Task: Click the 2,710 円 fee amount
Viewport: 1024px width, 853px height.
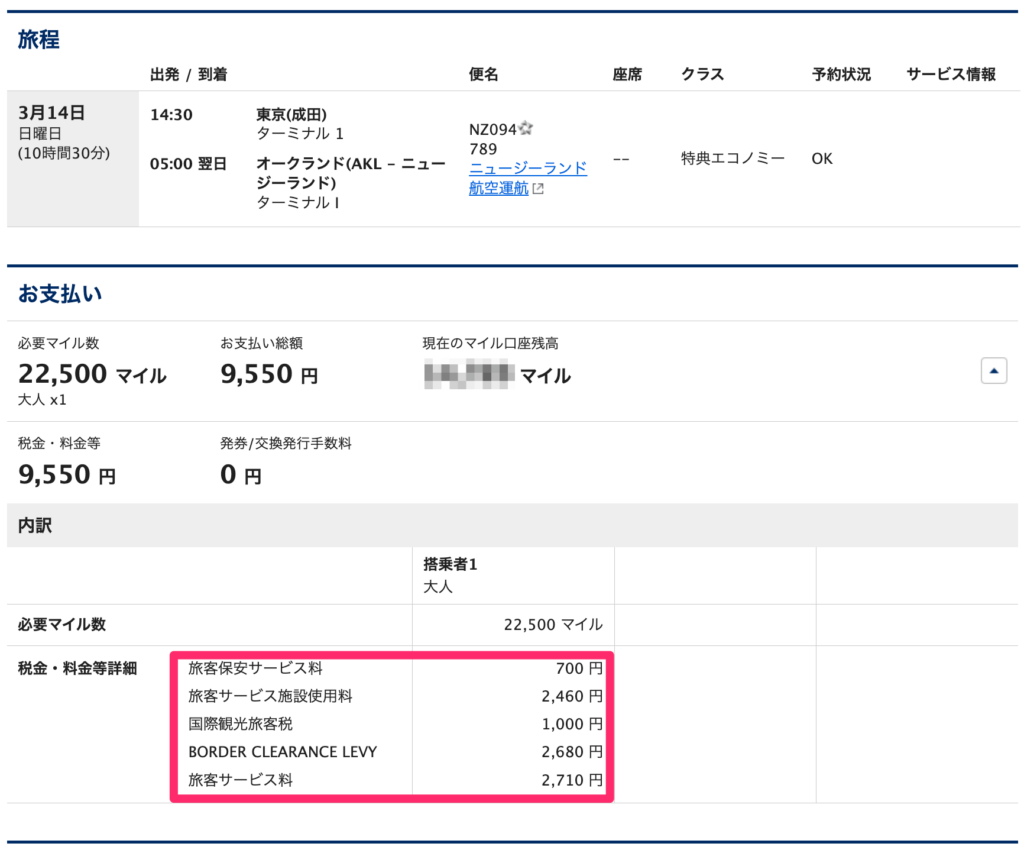Action: pos(572,780)
